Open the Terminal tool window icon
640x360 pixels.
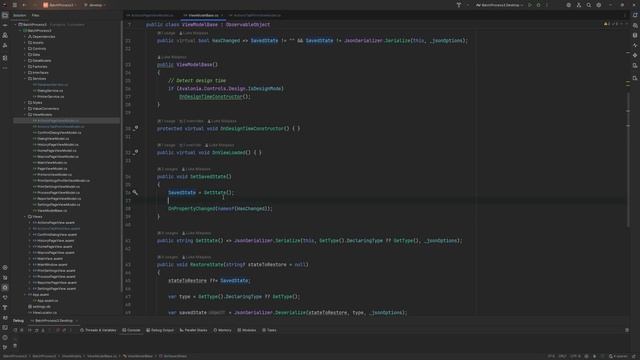click(x=5, y=327)
